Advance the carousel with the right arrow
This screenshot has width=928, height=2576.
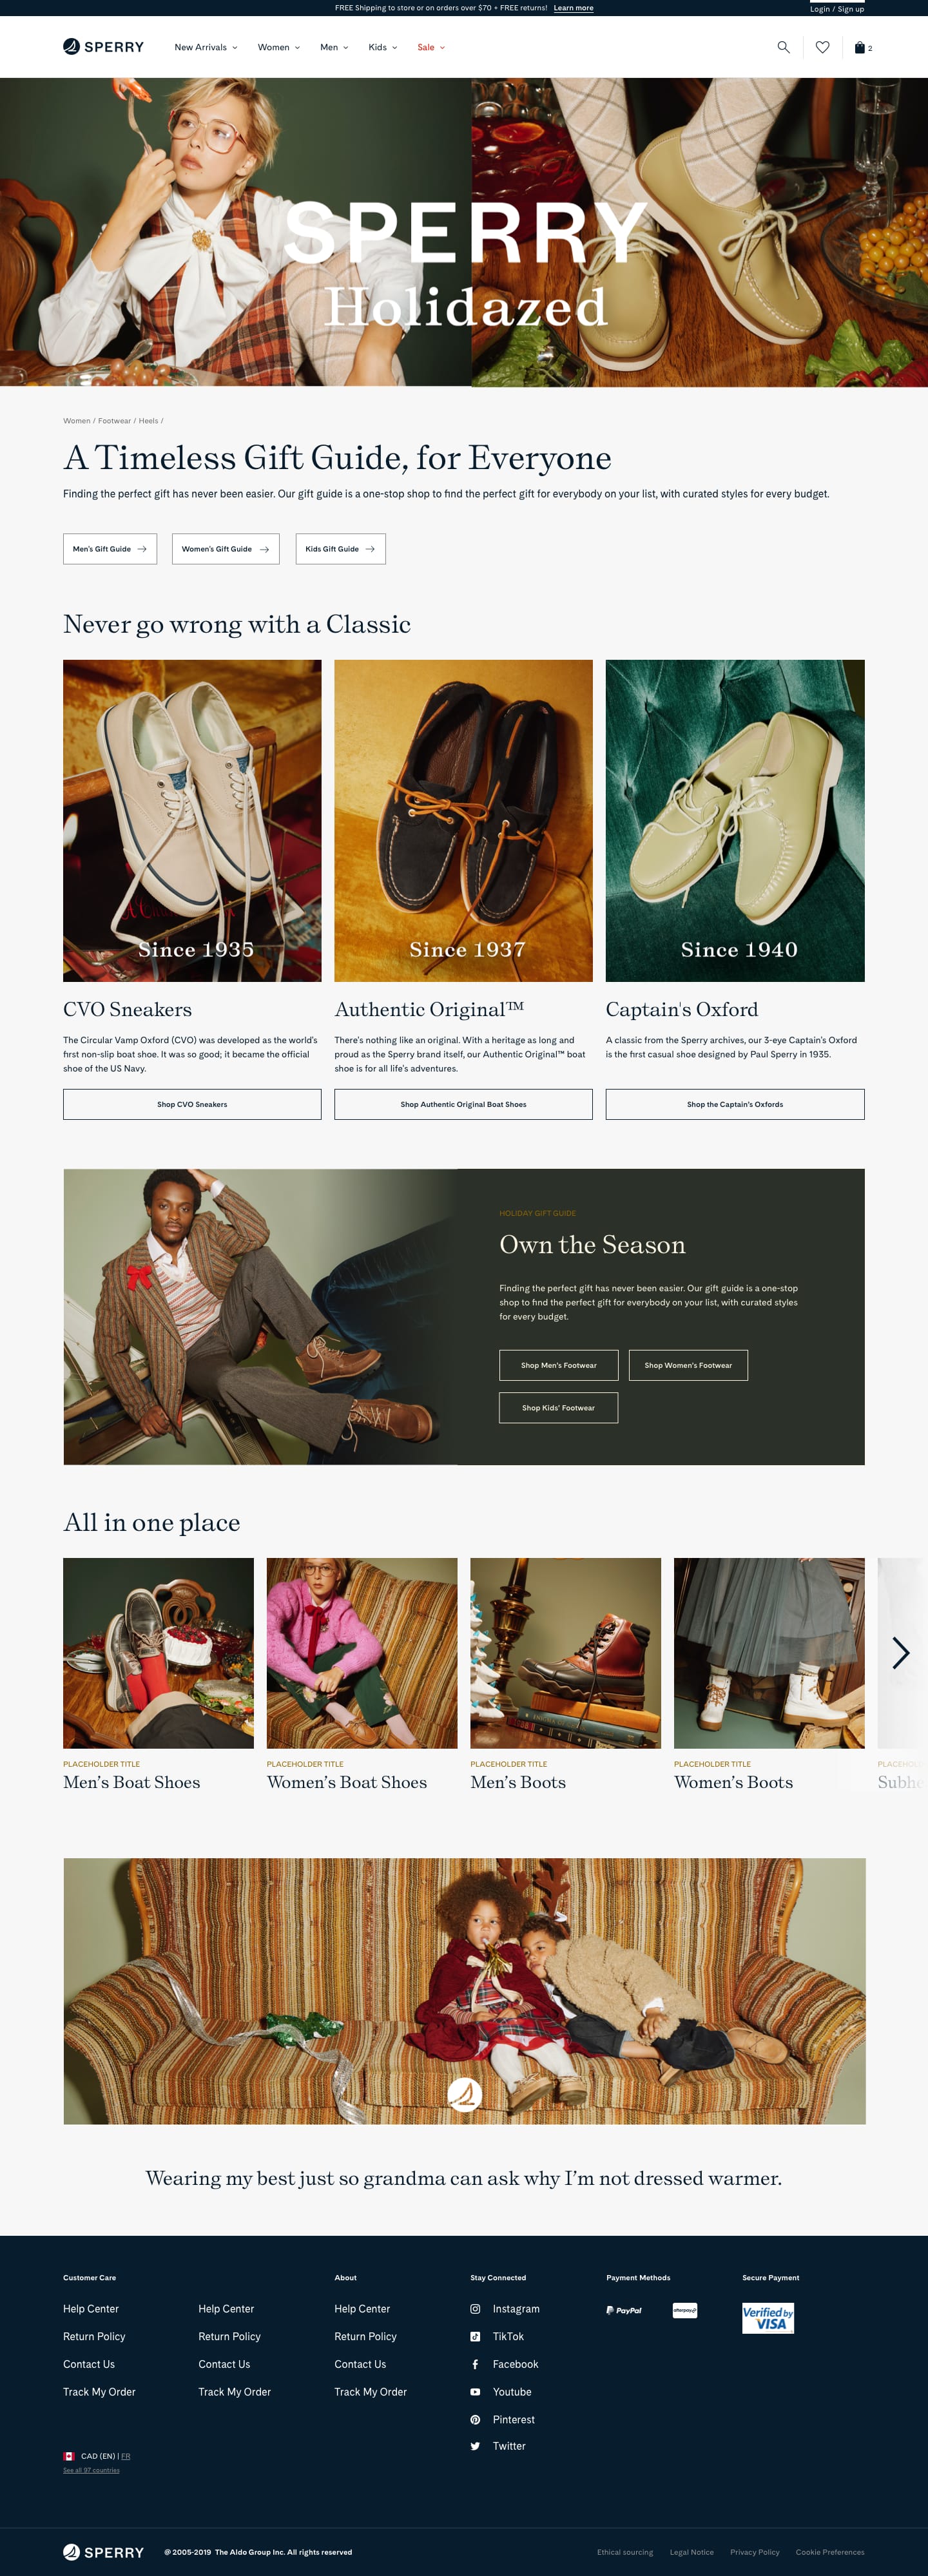[x=900, y=1653]
